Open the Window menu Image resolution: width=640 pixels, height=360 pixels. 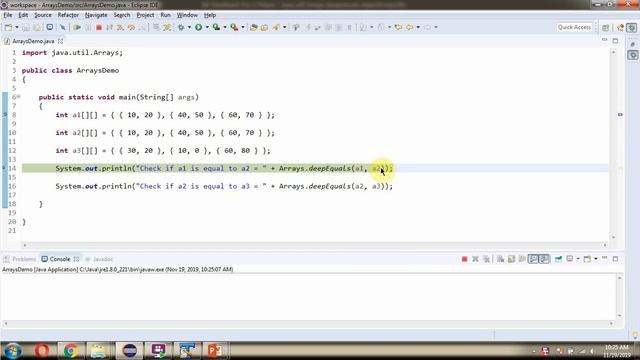pyautogui.click(x=187, y=15)
